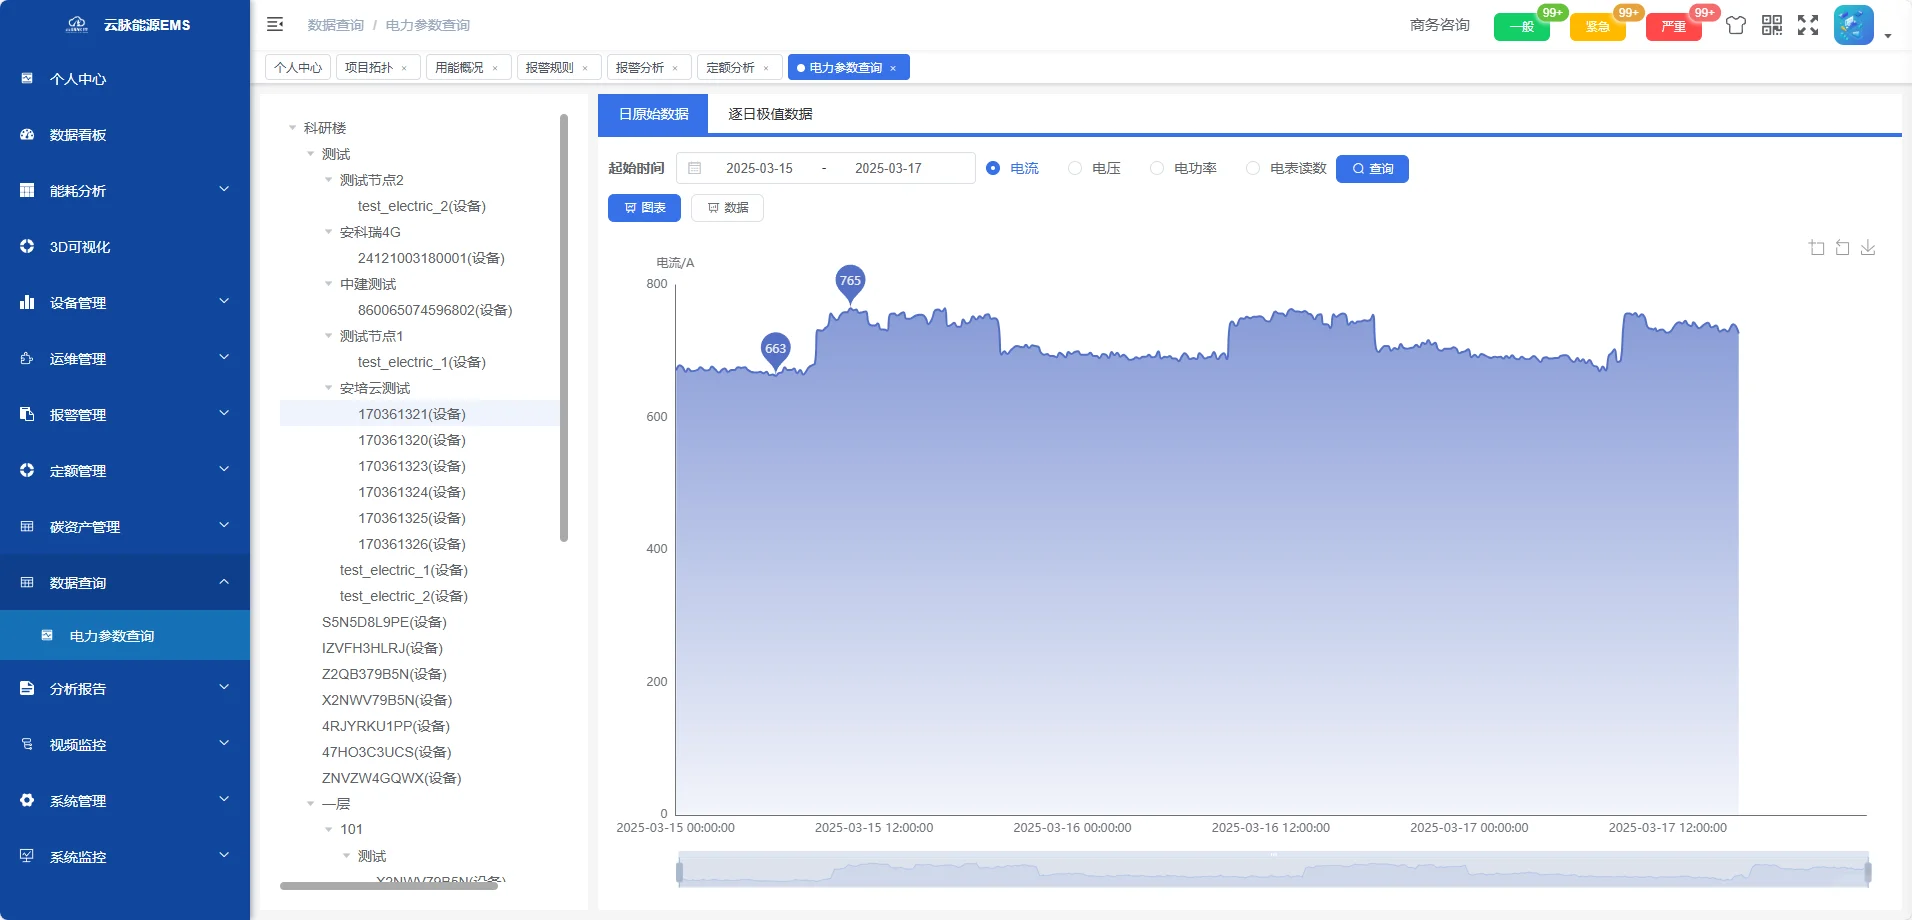1912x920 pixels.
Task: Open the 商务咨询 link
Action: click(1440, 25)
